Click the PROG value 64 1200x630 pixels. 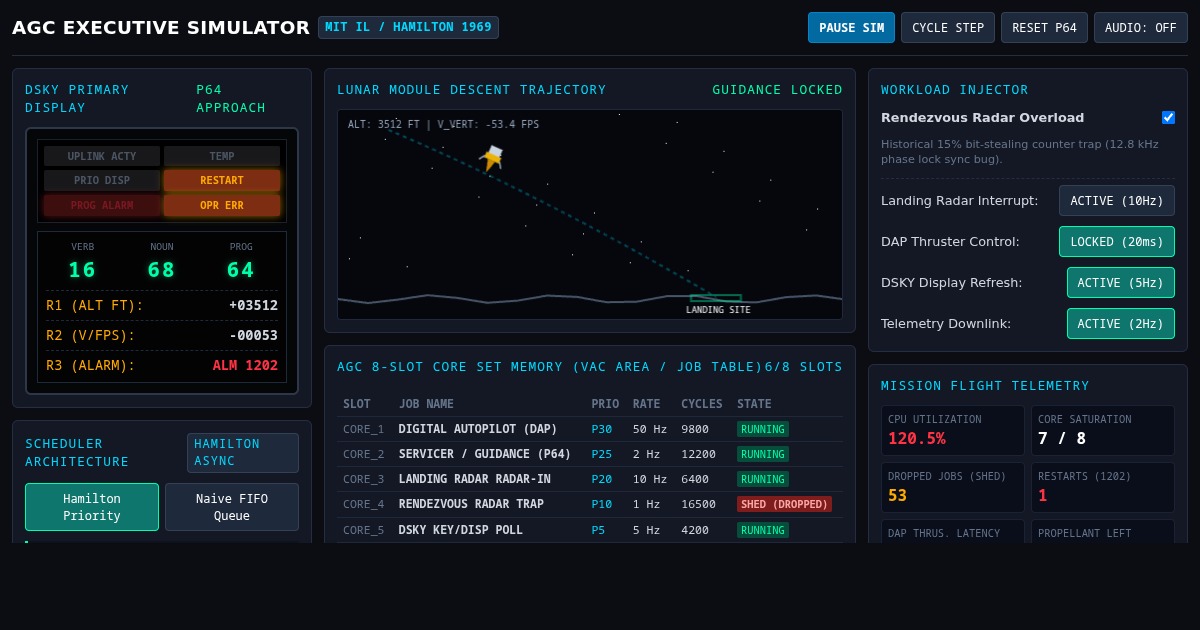click(x=241, y=270)
